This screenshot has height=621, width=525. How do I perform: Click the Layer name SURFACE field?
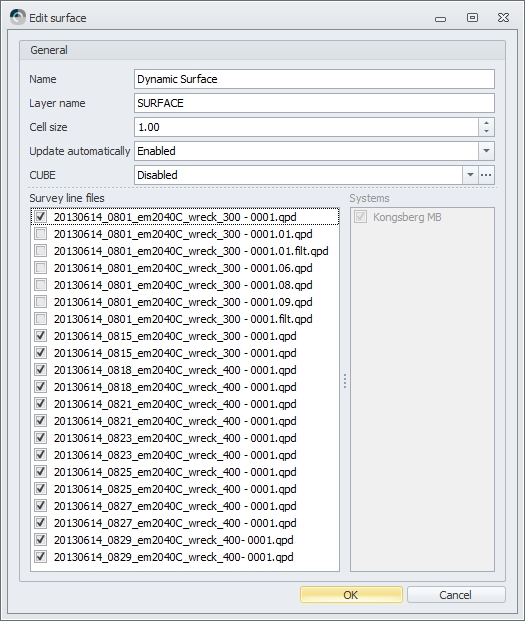[314, 103]
